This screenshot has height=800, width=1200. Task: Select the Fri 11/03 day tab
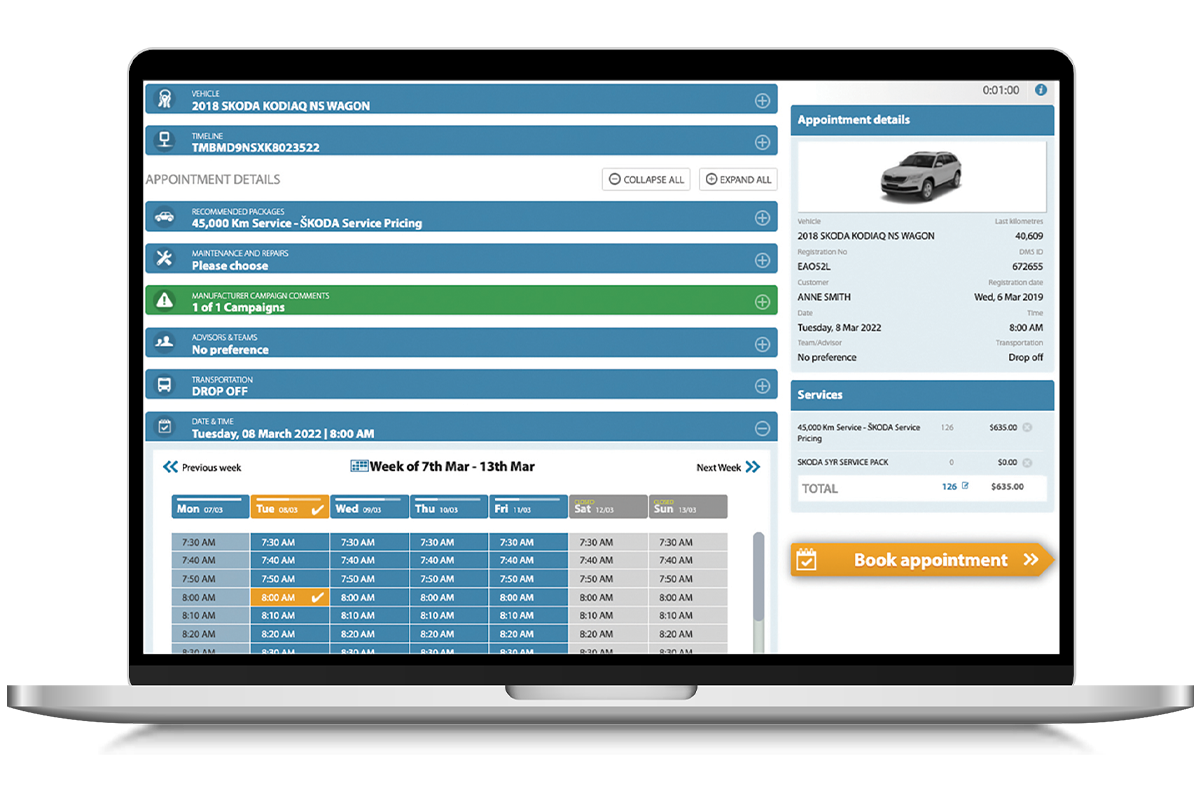coord(529,508)
